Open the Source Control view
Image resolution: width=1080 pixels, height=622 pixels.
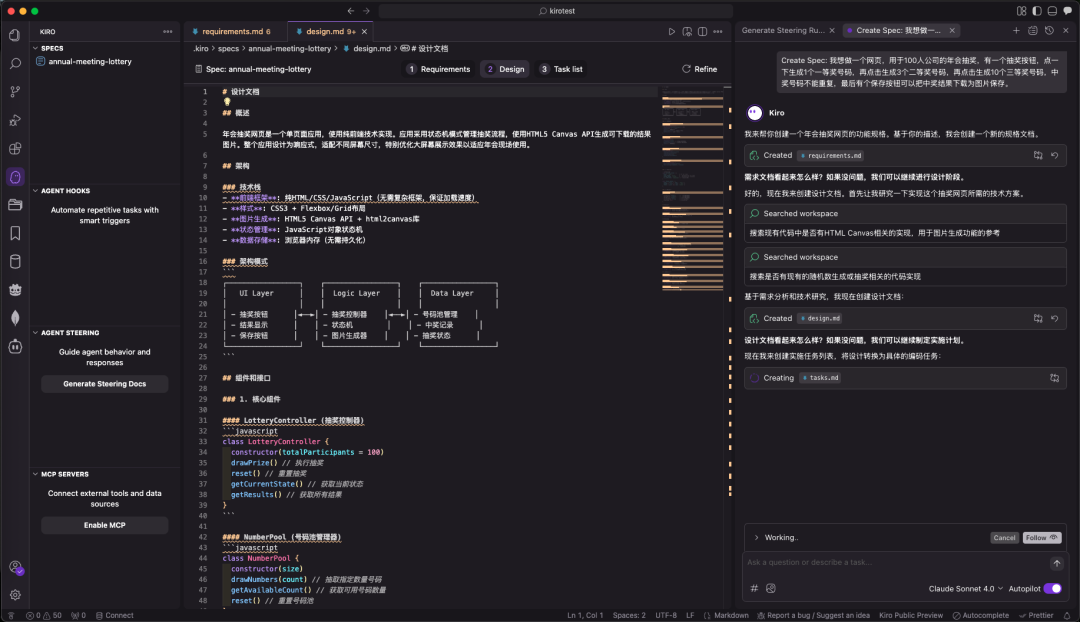click(14, 92)
